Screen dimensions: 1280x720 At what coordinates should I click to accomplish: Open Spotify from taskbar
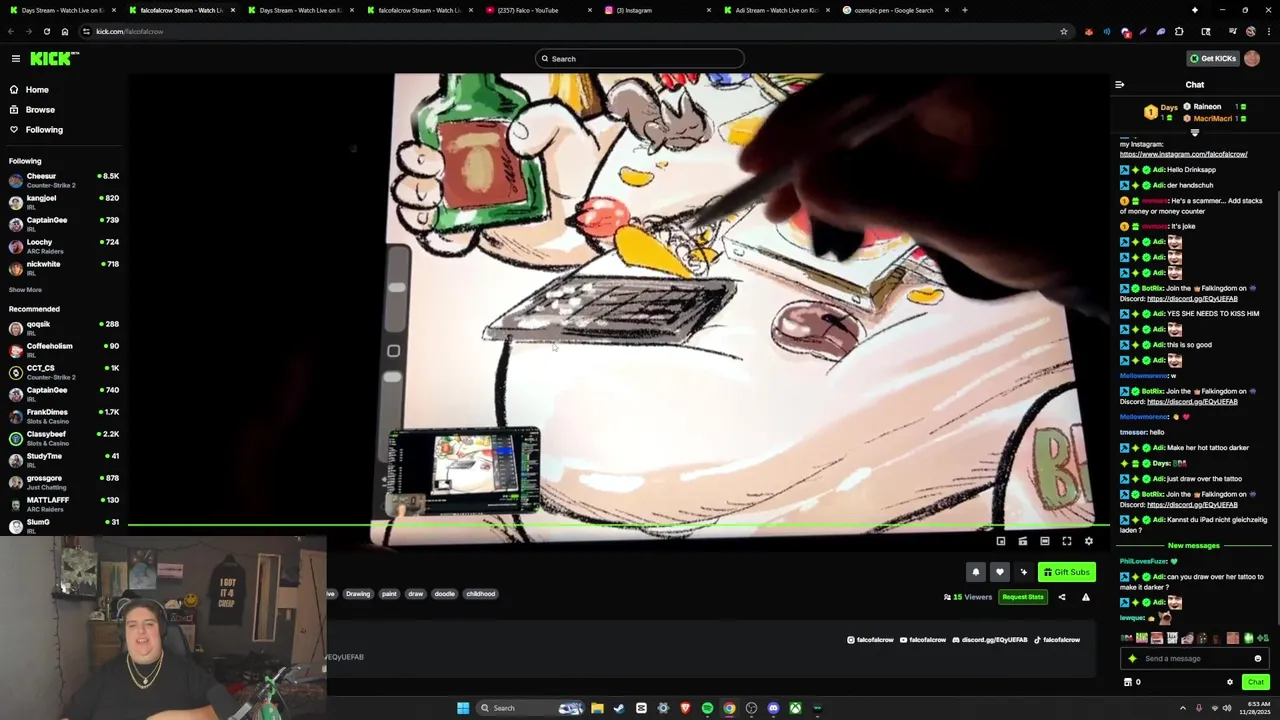[707, 708]
